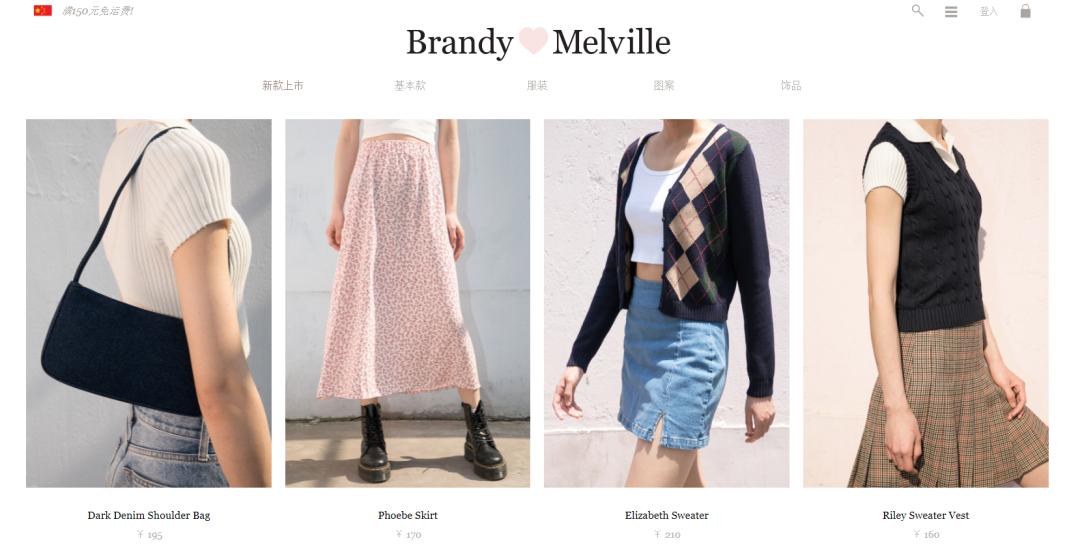Viewport: 1080px width, 556px height.
Task: View Dark Denim Shoulder Bag photo
Action: [x=149, y=303]
